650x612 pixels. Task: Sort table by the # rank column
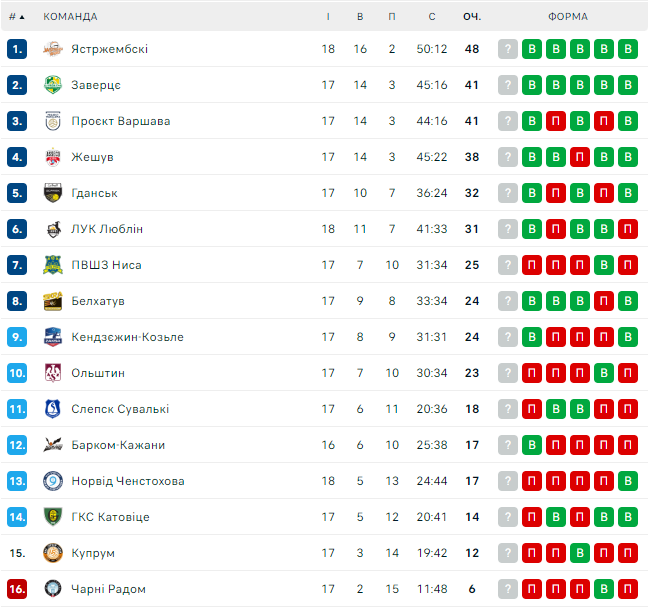(x=16, y=17)
